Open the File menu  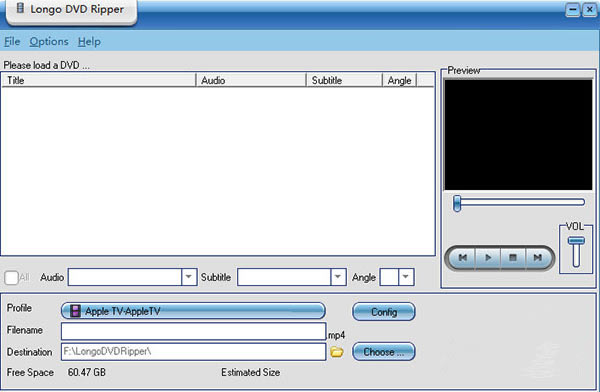coord(12,41)
